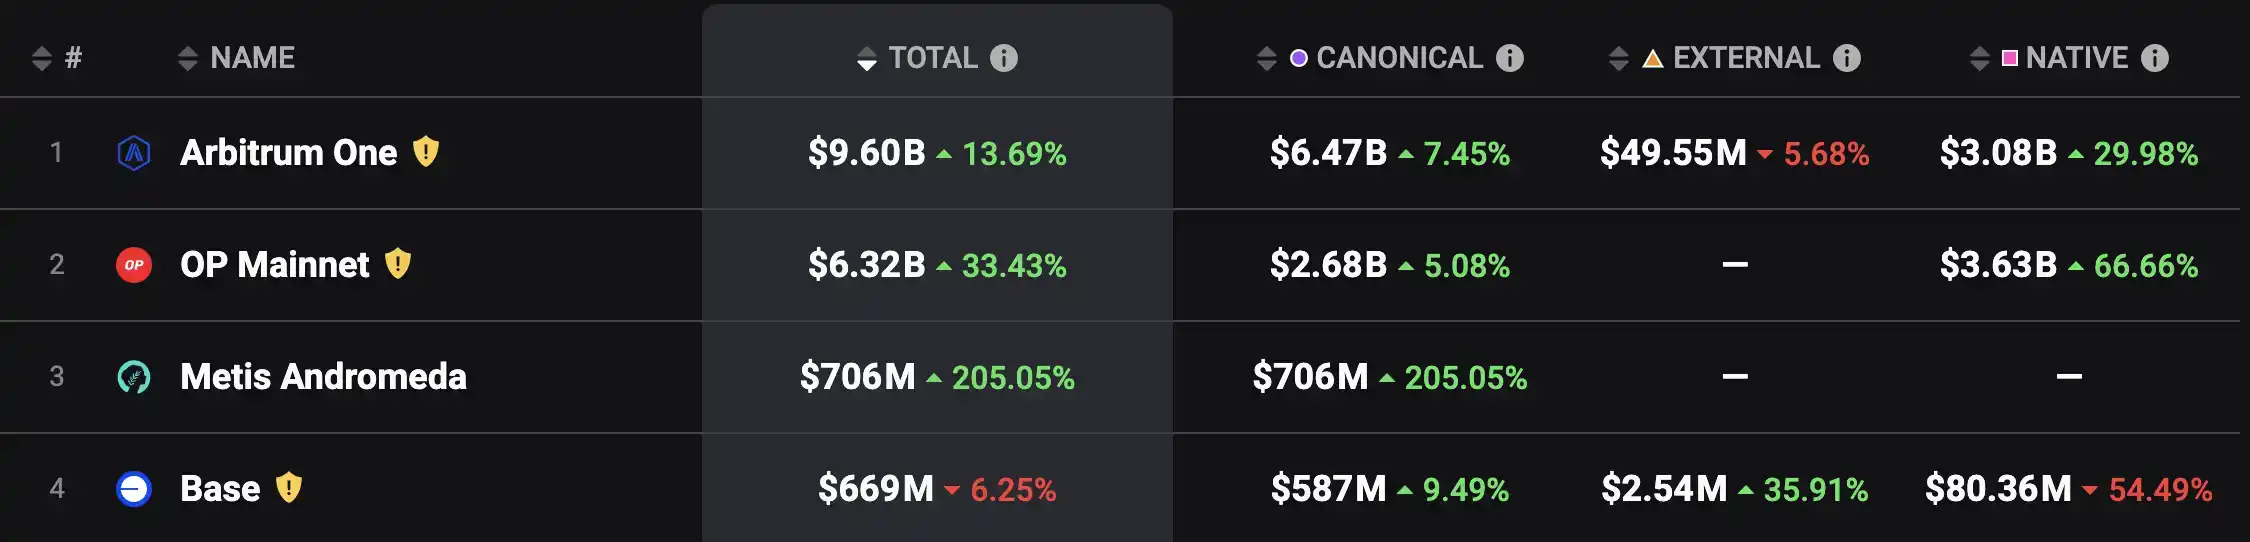Click the Arbitrum One logo icon
Screen dimensions: 2250x542
[134, 153]
